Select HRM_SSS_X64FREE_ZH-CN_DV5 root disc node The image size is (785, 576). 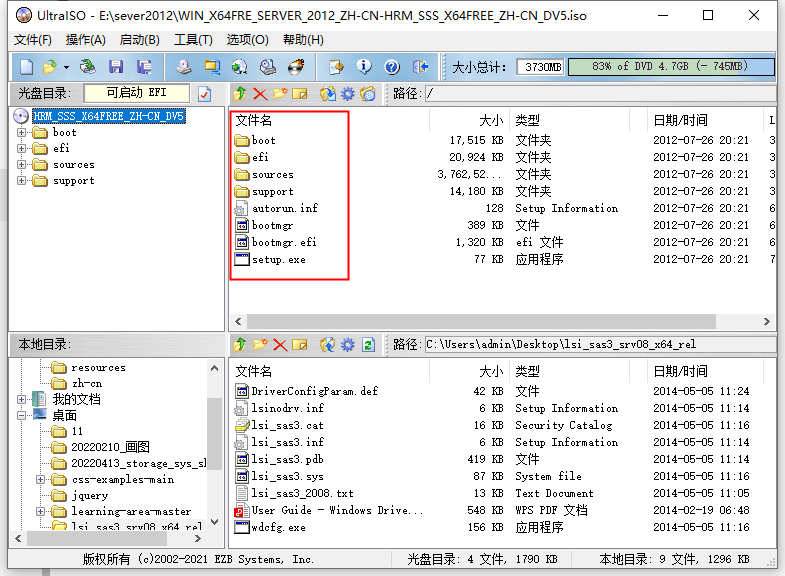[x=109, y=116]
